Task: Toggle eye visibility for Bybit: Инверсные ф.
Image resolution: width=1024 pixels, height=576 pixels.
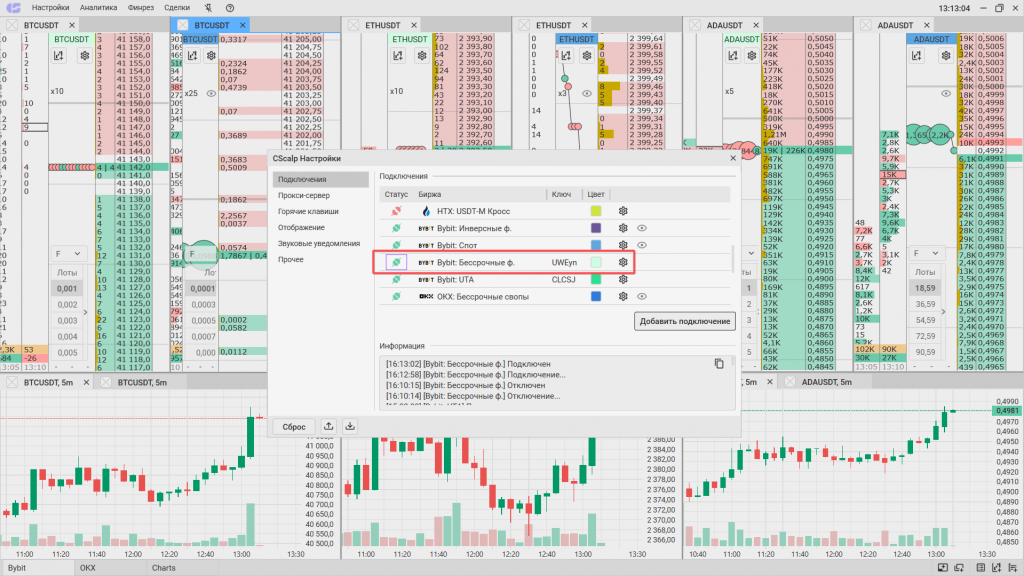Action: 641,228
